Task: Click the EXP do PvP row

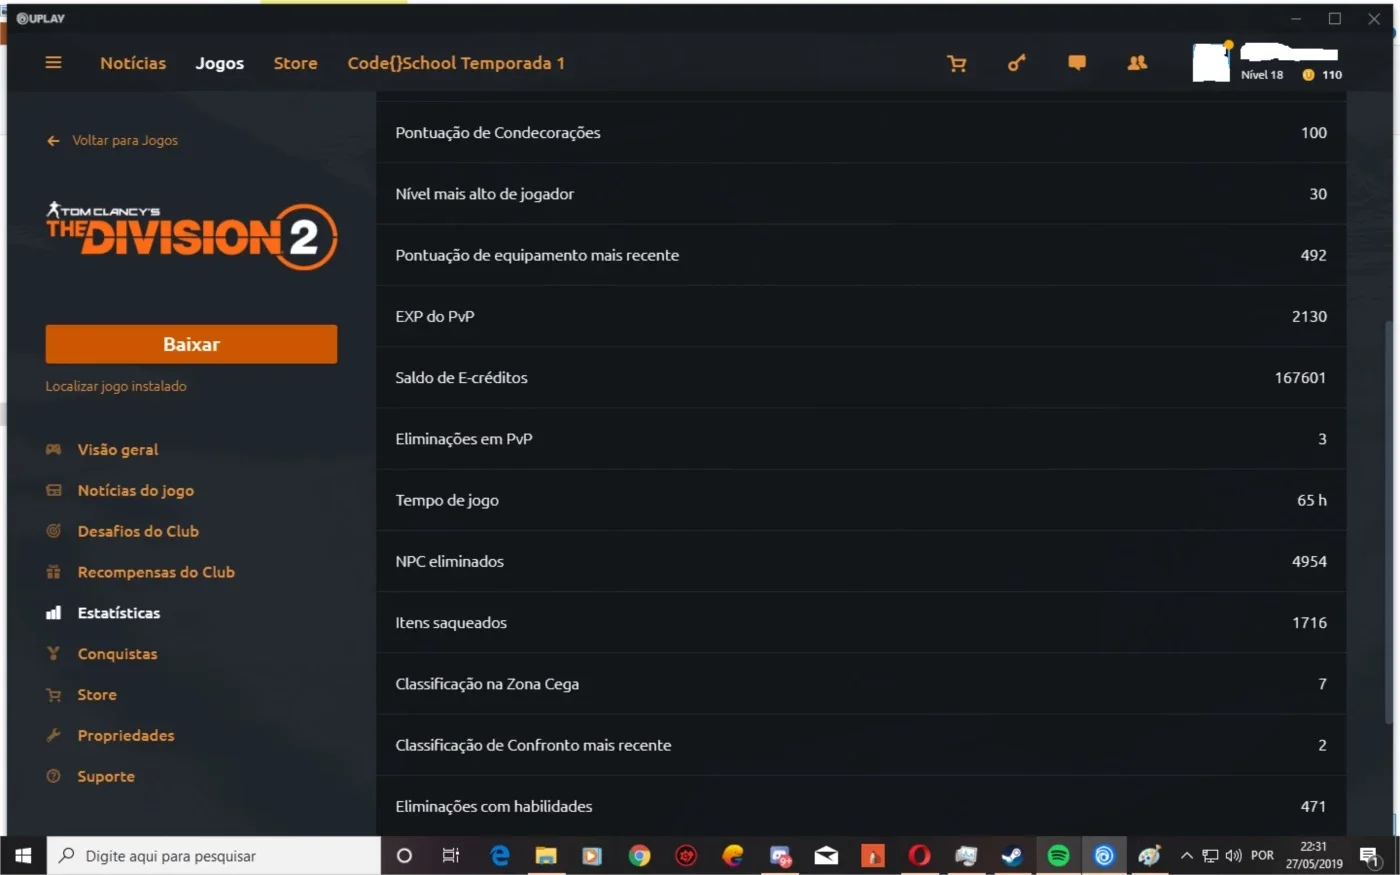Action: pyautogui.click(x=861, y=316)
